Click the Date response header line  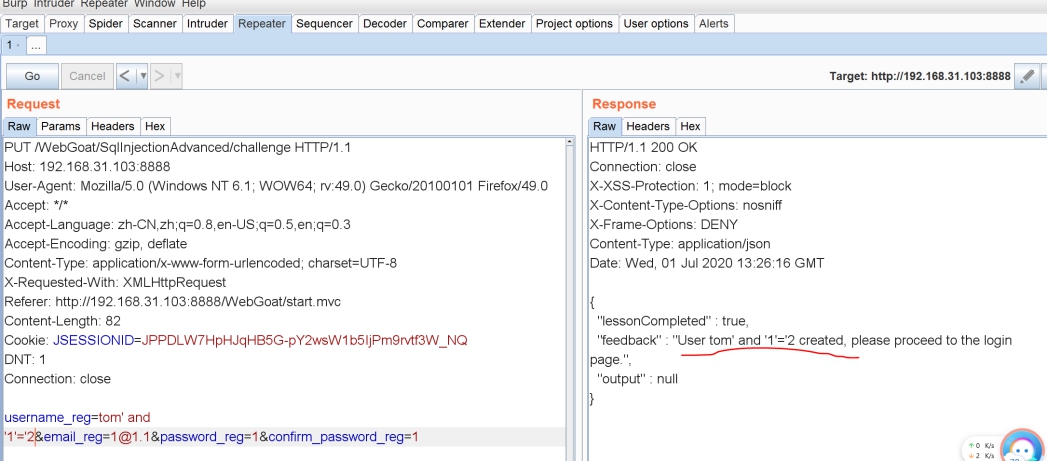click(x=707, y=263)
